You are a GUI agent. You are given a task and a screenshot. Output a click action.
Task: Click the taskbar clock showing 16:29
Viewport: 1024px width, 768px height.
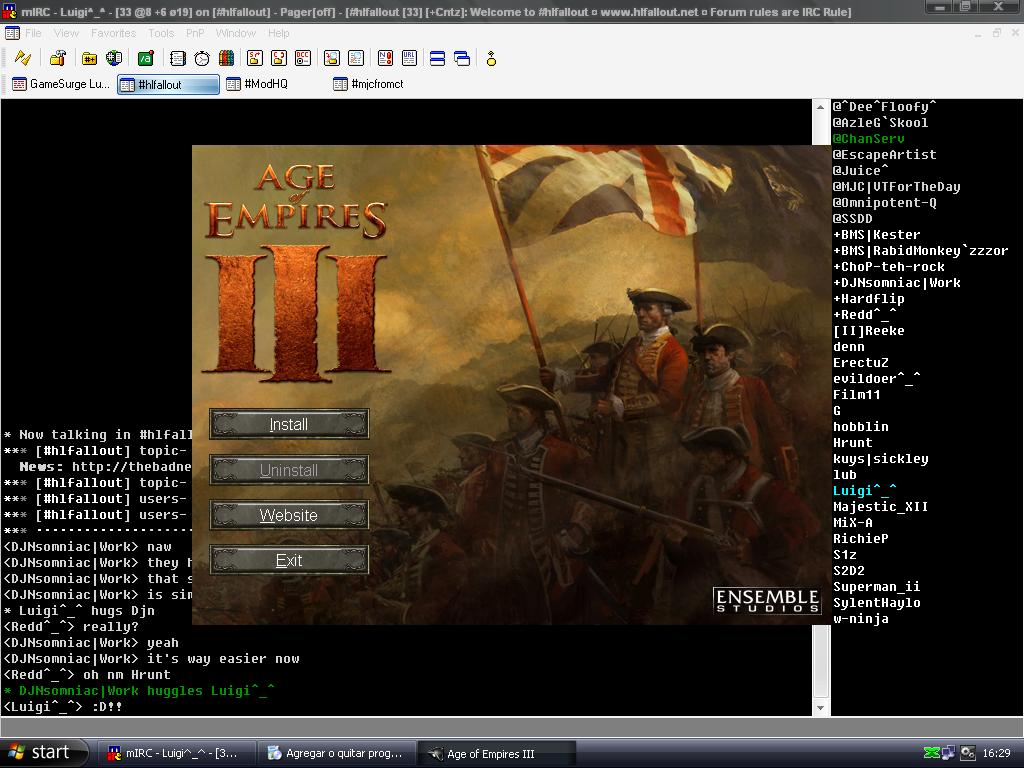click(996, 753)
